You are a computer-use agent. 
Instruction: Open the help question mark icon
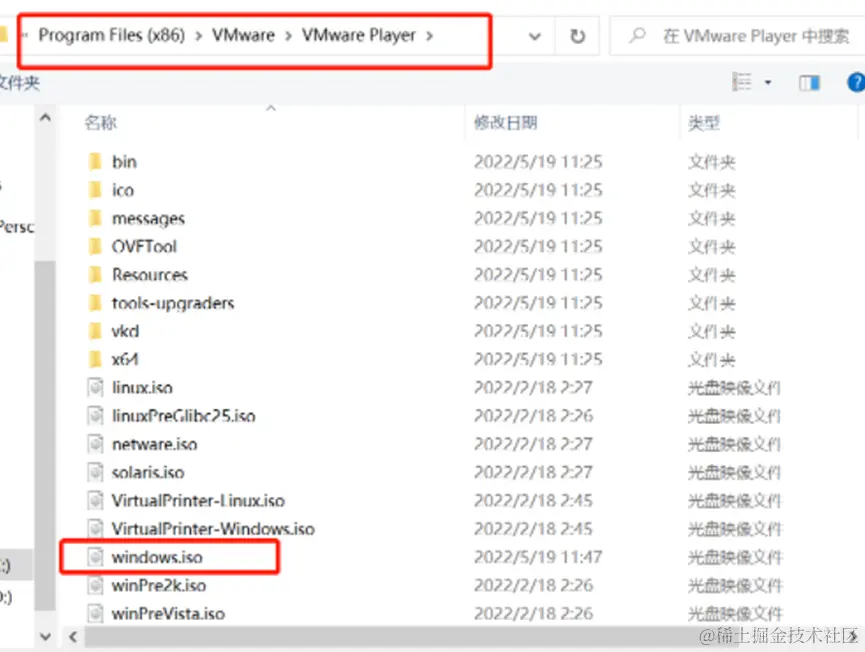(x=856, y=83)
